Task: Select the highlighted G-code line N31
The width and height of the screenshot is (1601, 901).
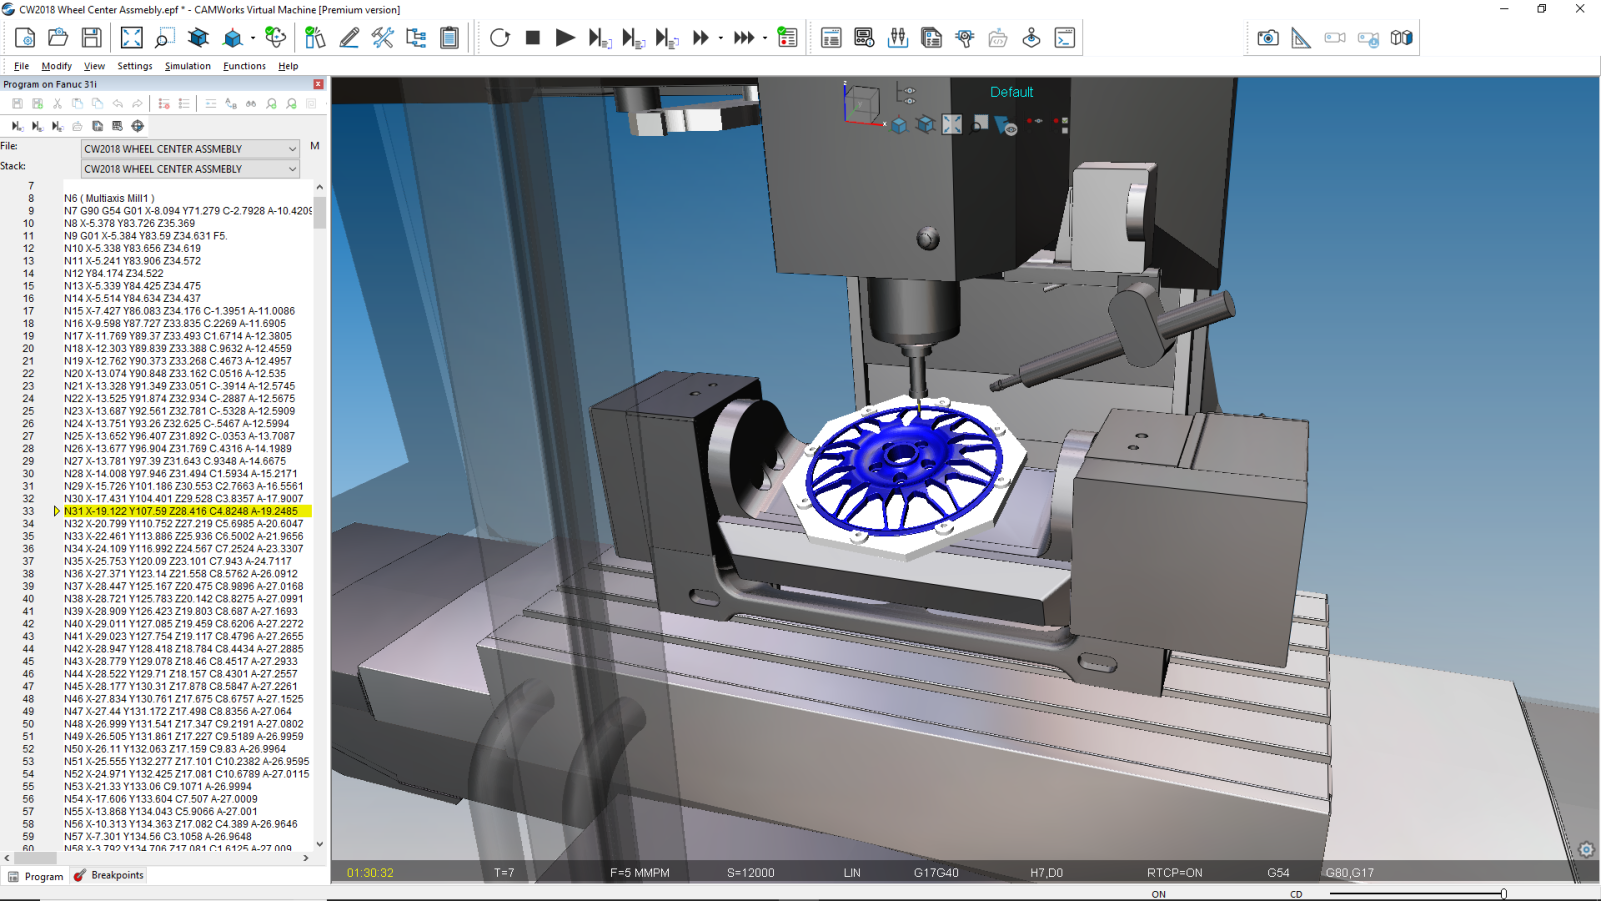Action: (180, 511)
